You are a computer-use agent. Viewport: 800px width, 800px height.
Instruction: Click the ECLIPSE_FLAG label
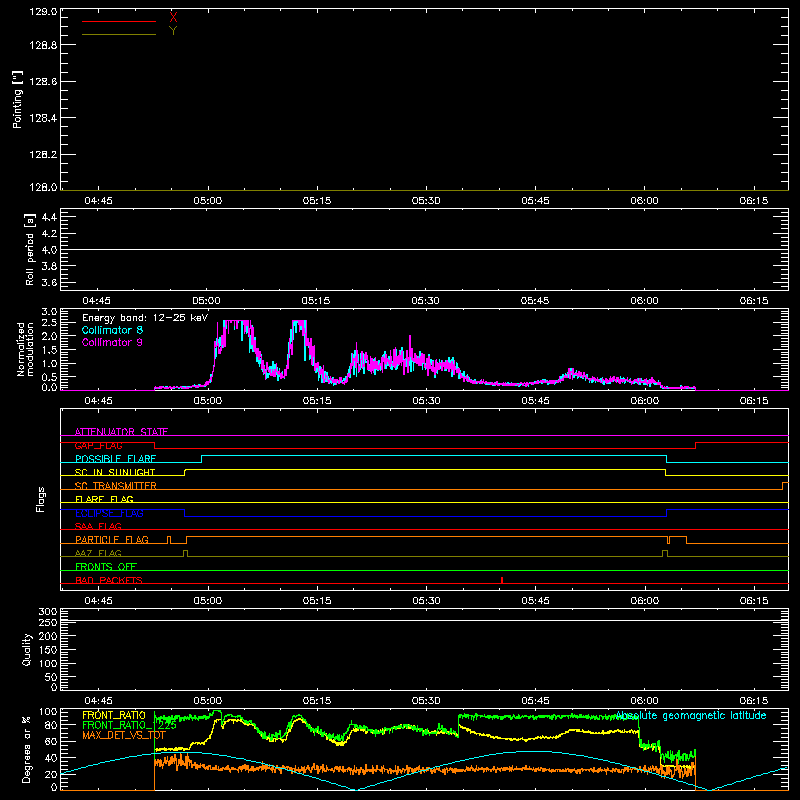109,513
